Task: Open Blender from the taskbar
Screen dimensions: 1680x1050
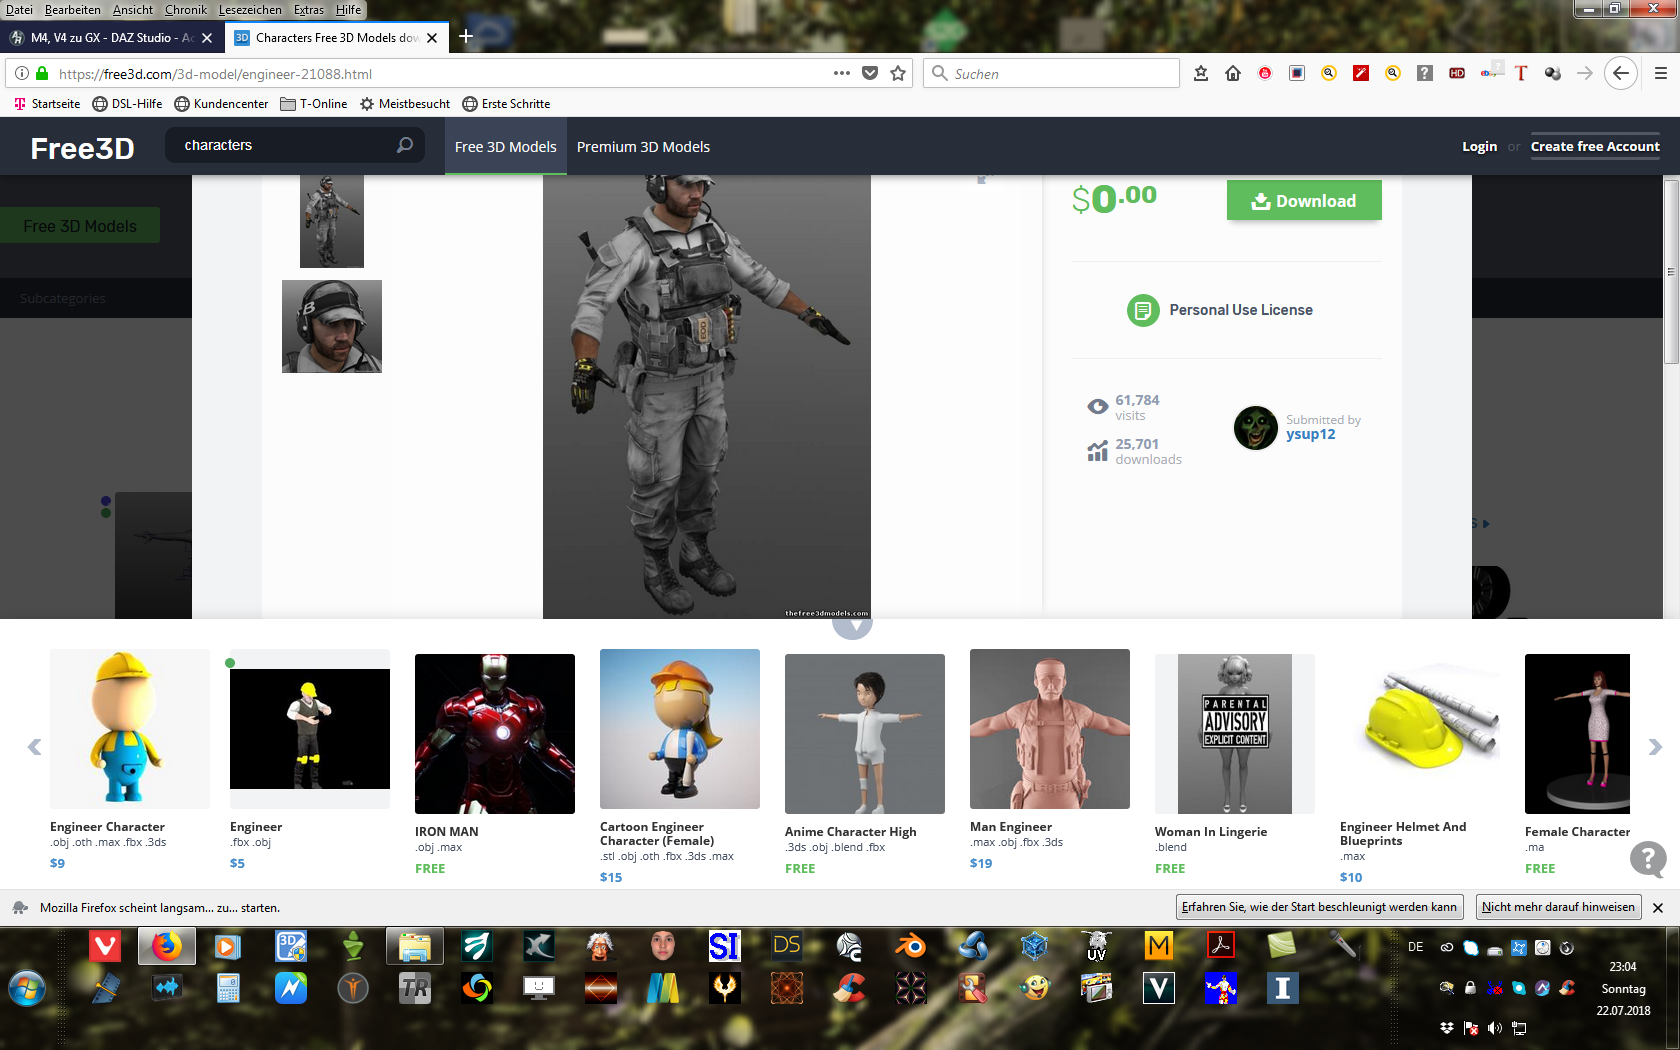Action: click(911, 946)
